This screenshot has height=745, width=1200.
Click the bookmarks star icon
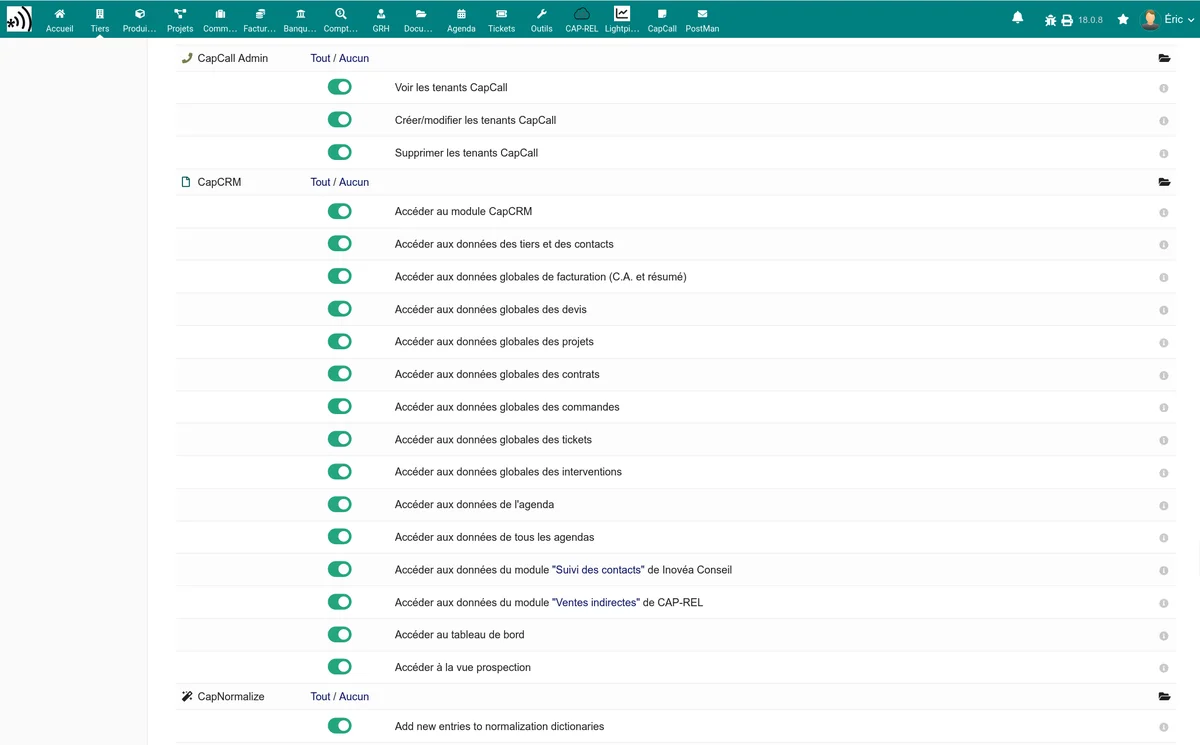tap(1123, 19)
